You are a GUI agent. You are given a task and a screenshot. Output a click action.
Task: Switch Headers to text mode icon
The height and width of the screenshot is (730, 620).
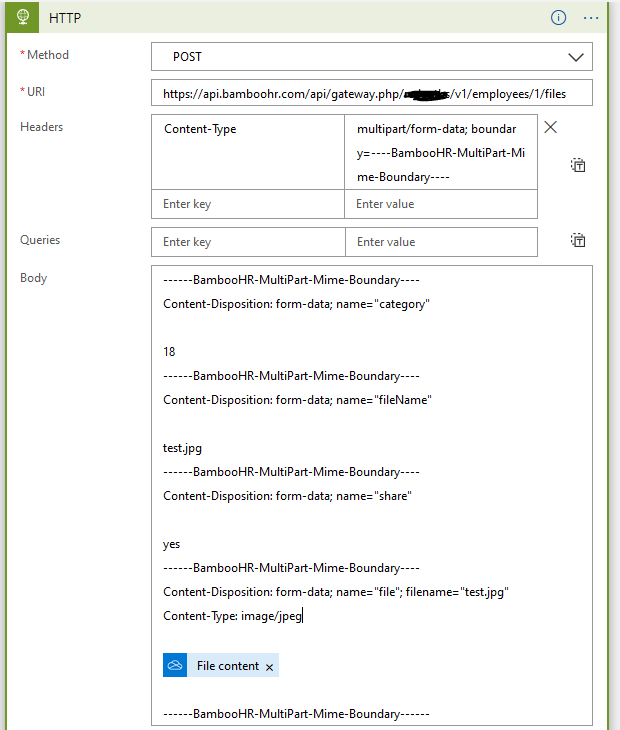578,165
